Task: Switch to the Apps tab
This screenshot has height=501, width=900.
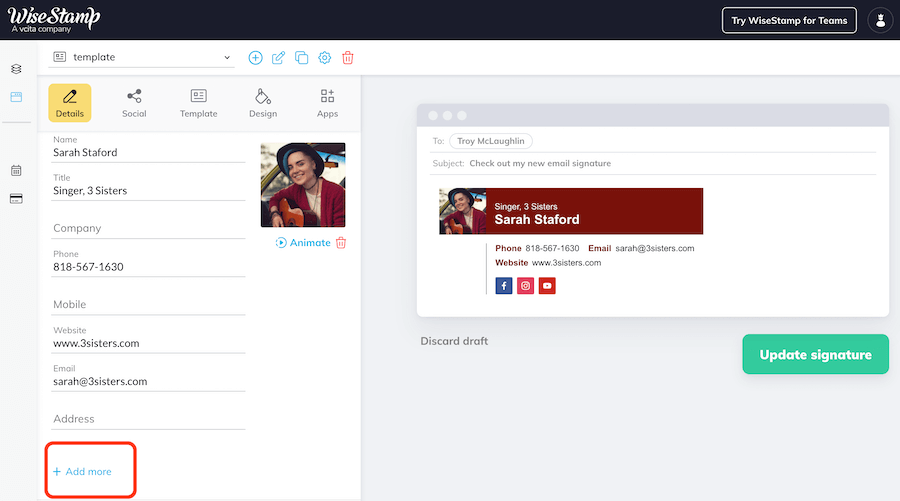Action: [x=327, y=103]
